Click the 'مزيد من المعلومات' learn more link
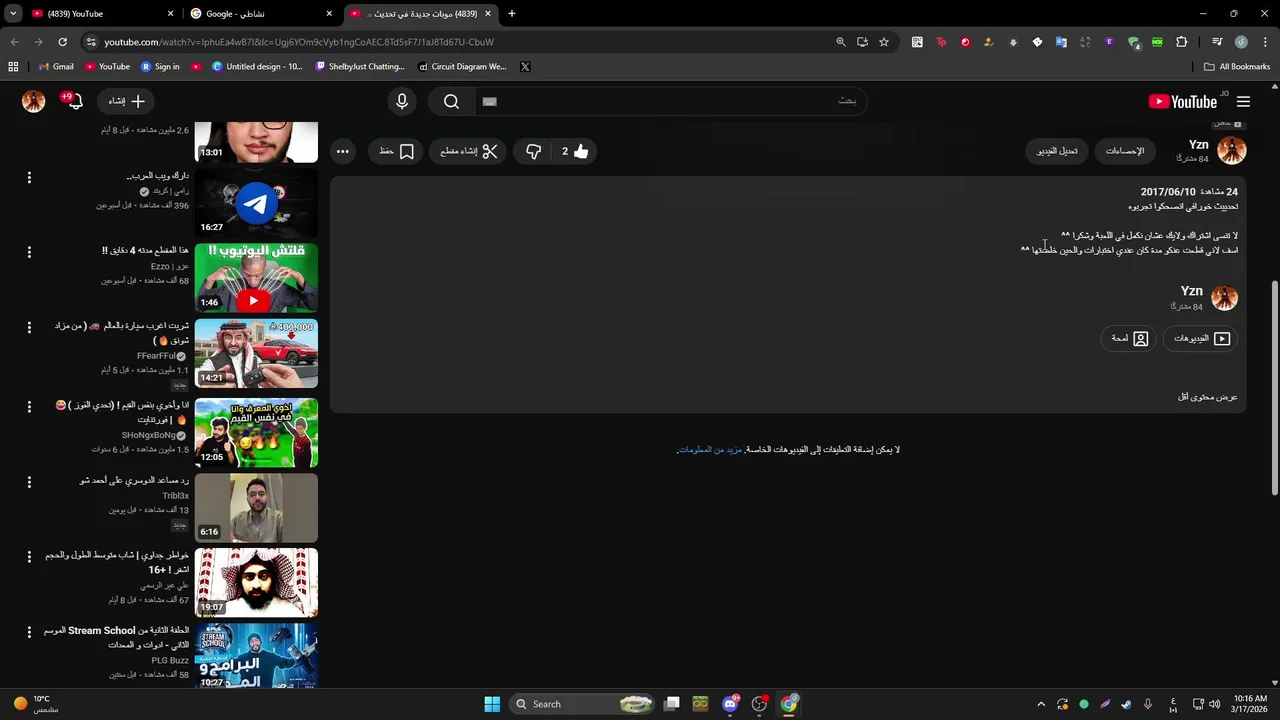 click(x=709, y=450)
